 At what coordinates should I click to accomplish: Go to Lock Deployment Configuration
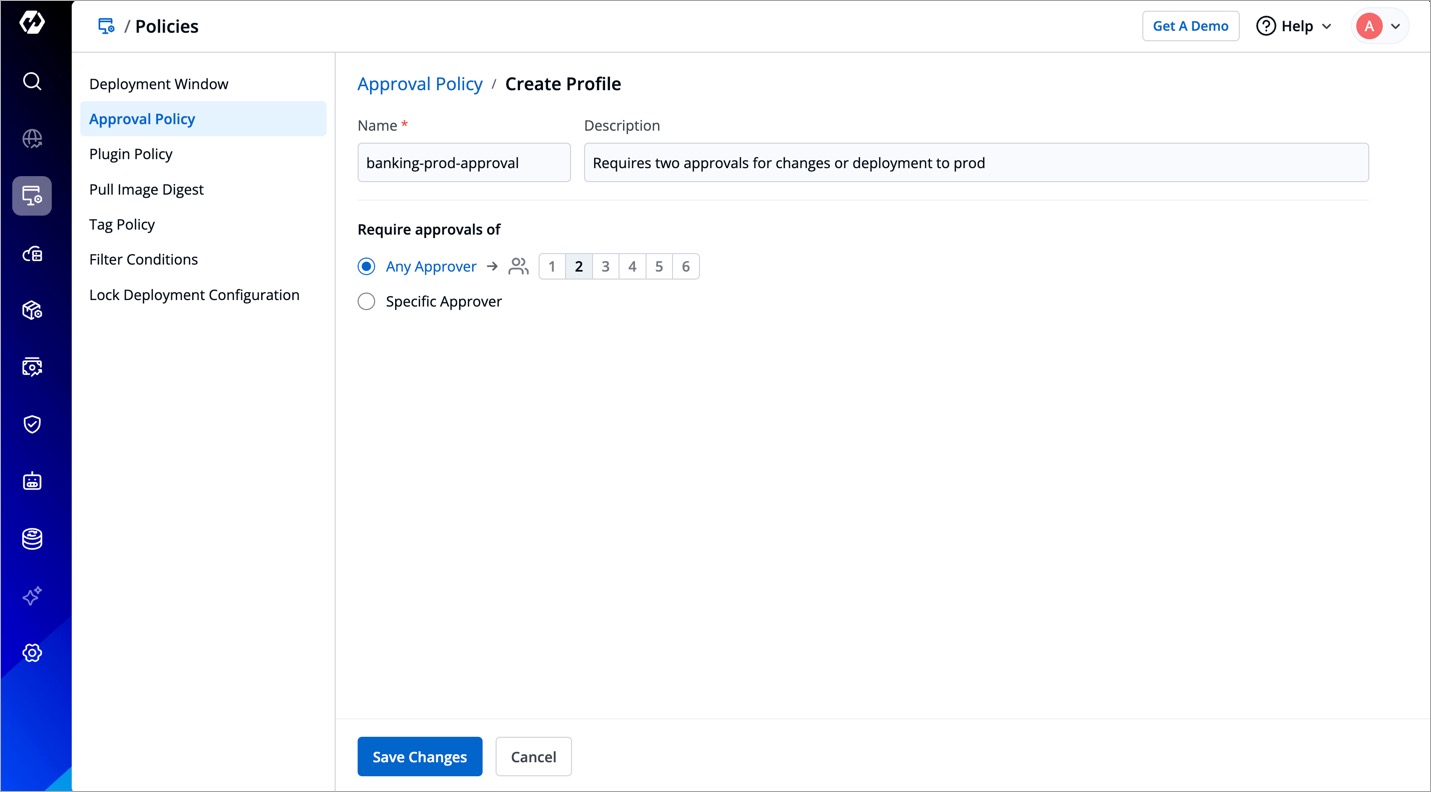pyautogui.click(x=194, y=295)
